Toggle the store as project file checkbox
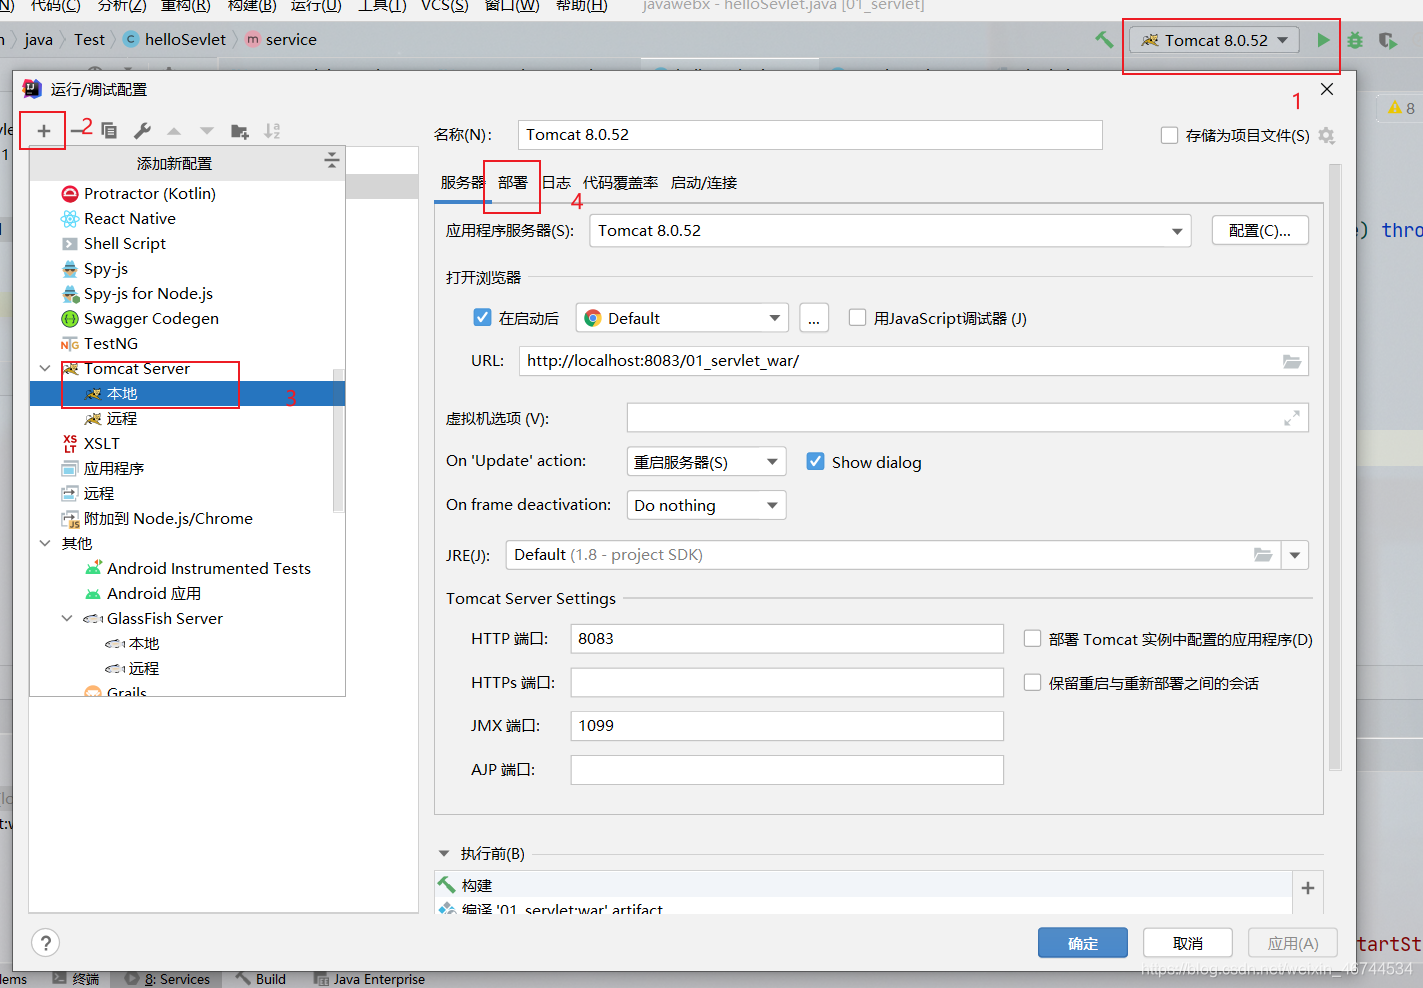1423x988 pixels. click(1169, 135)
